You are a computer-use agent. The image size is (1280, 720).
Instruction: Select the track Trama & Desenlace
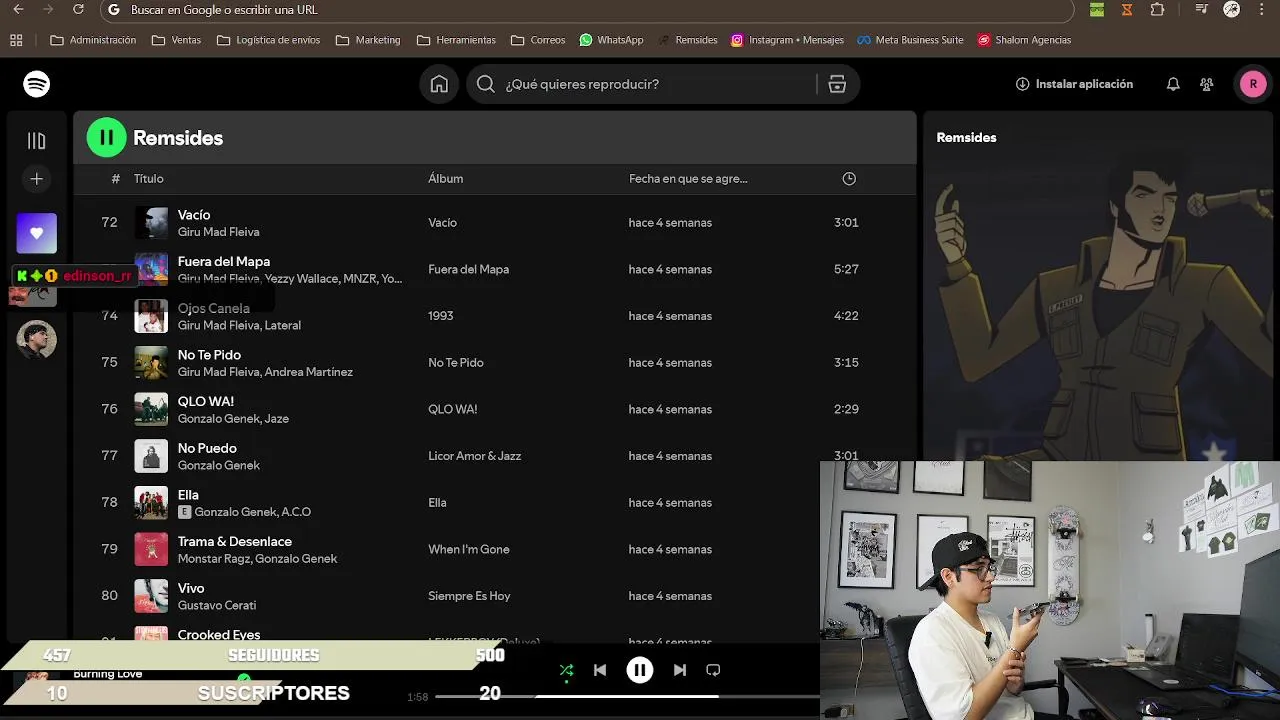(x=235, y=542)
